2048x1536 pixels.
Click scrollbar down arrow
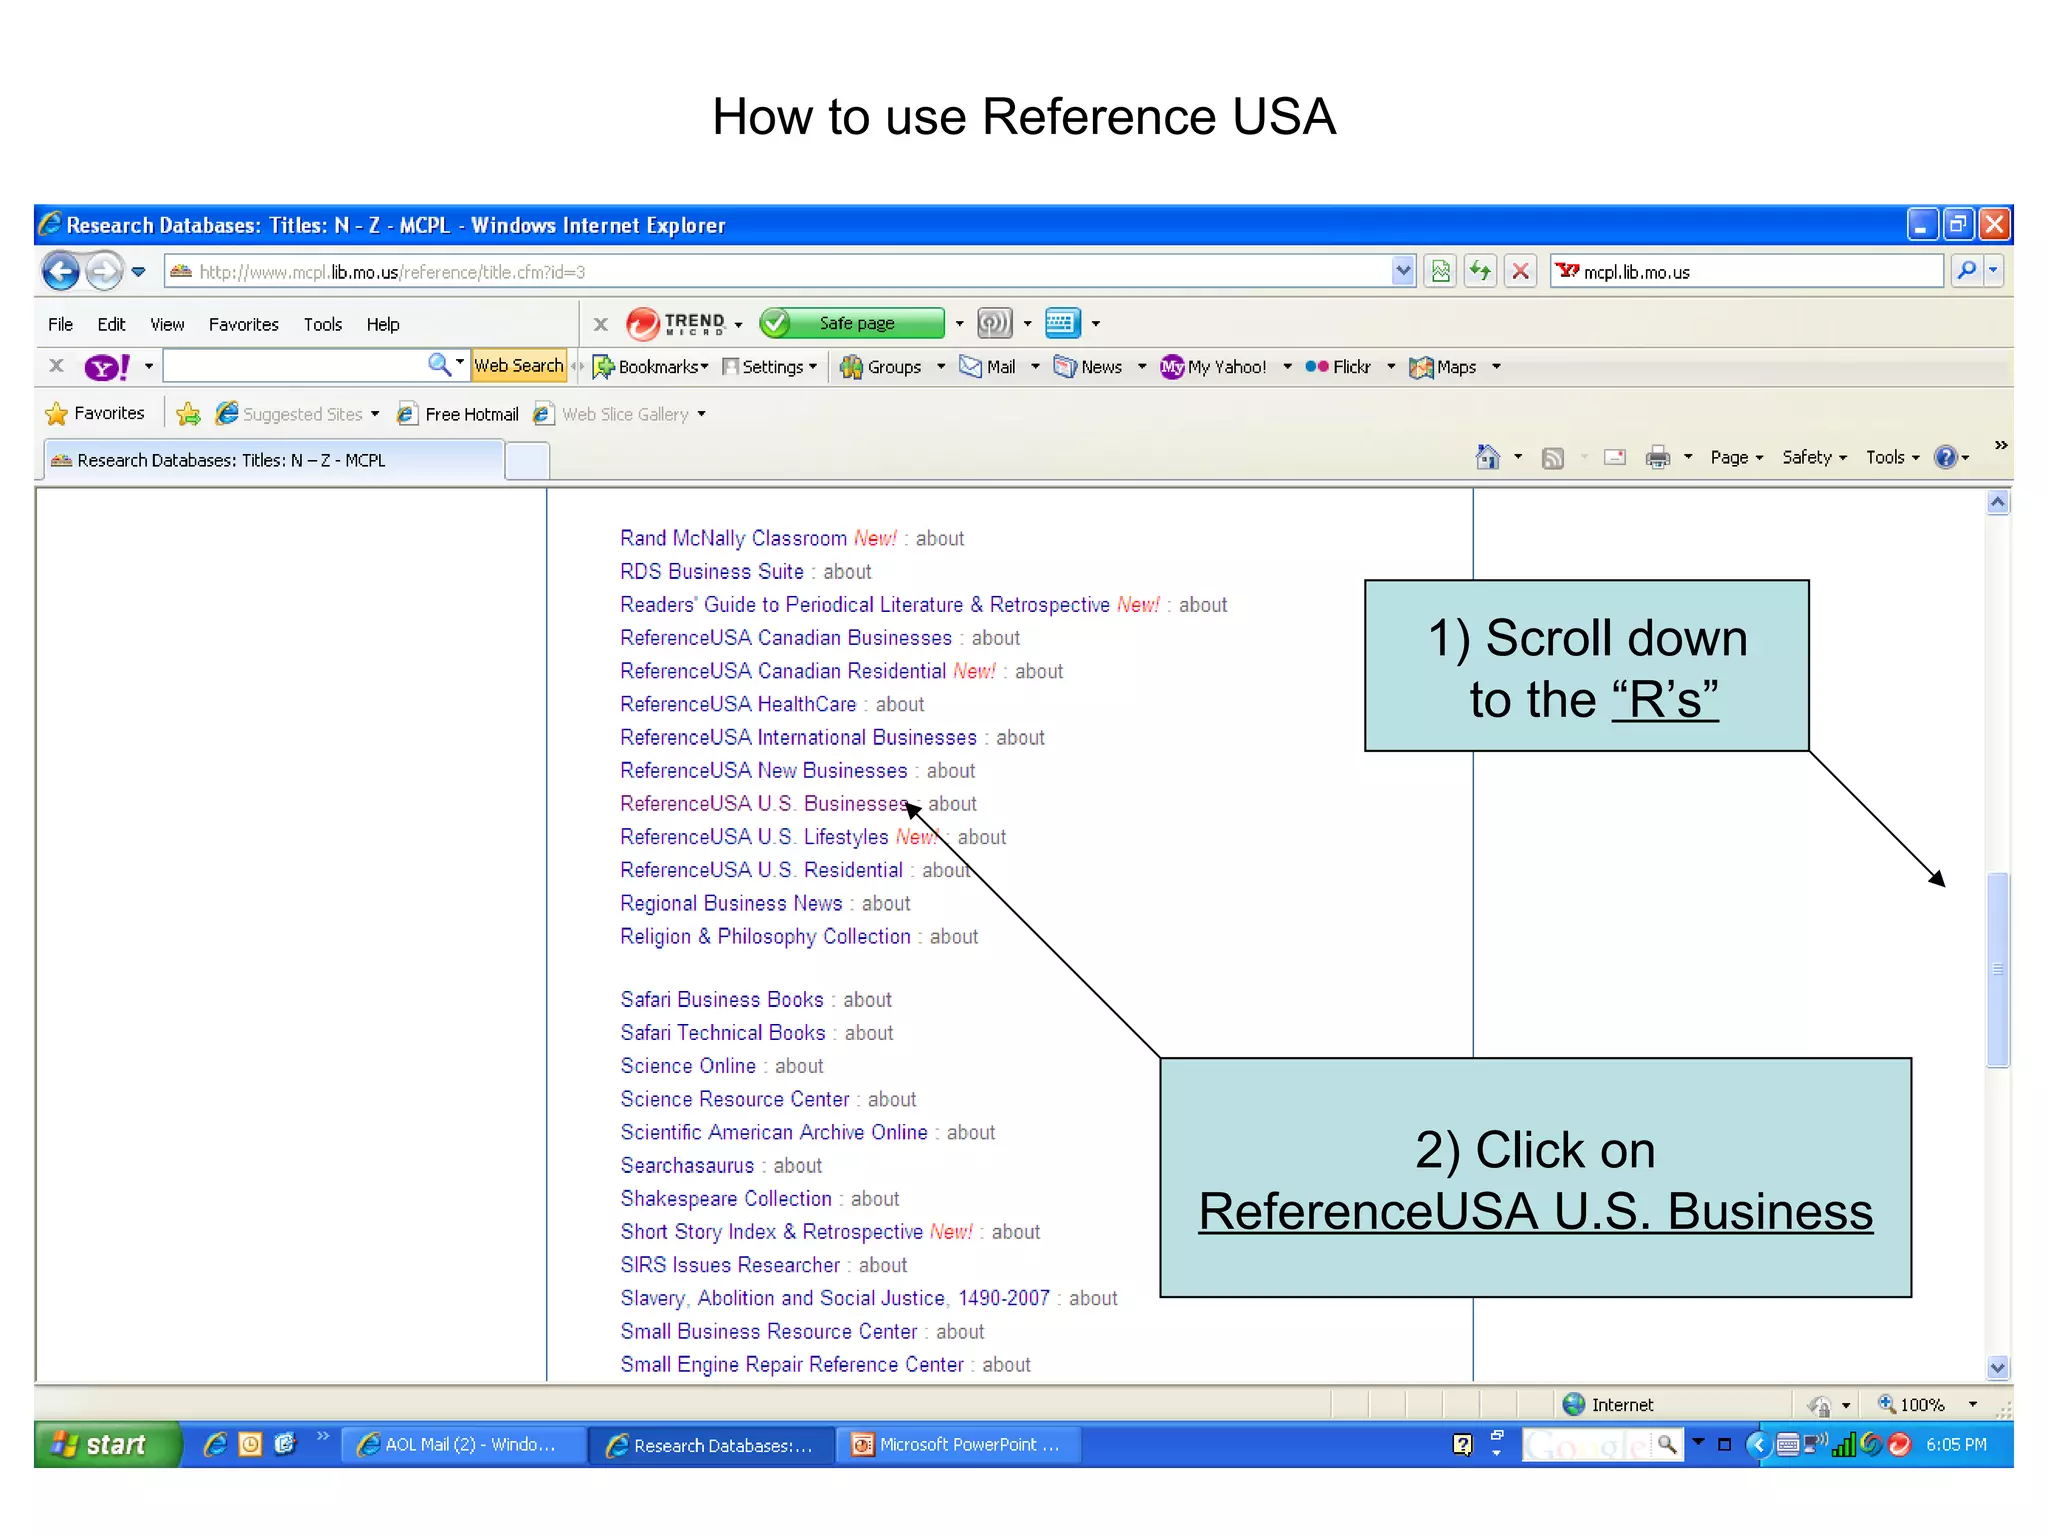click(1997, 1367)
